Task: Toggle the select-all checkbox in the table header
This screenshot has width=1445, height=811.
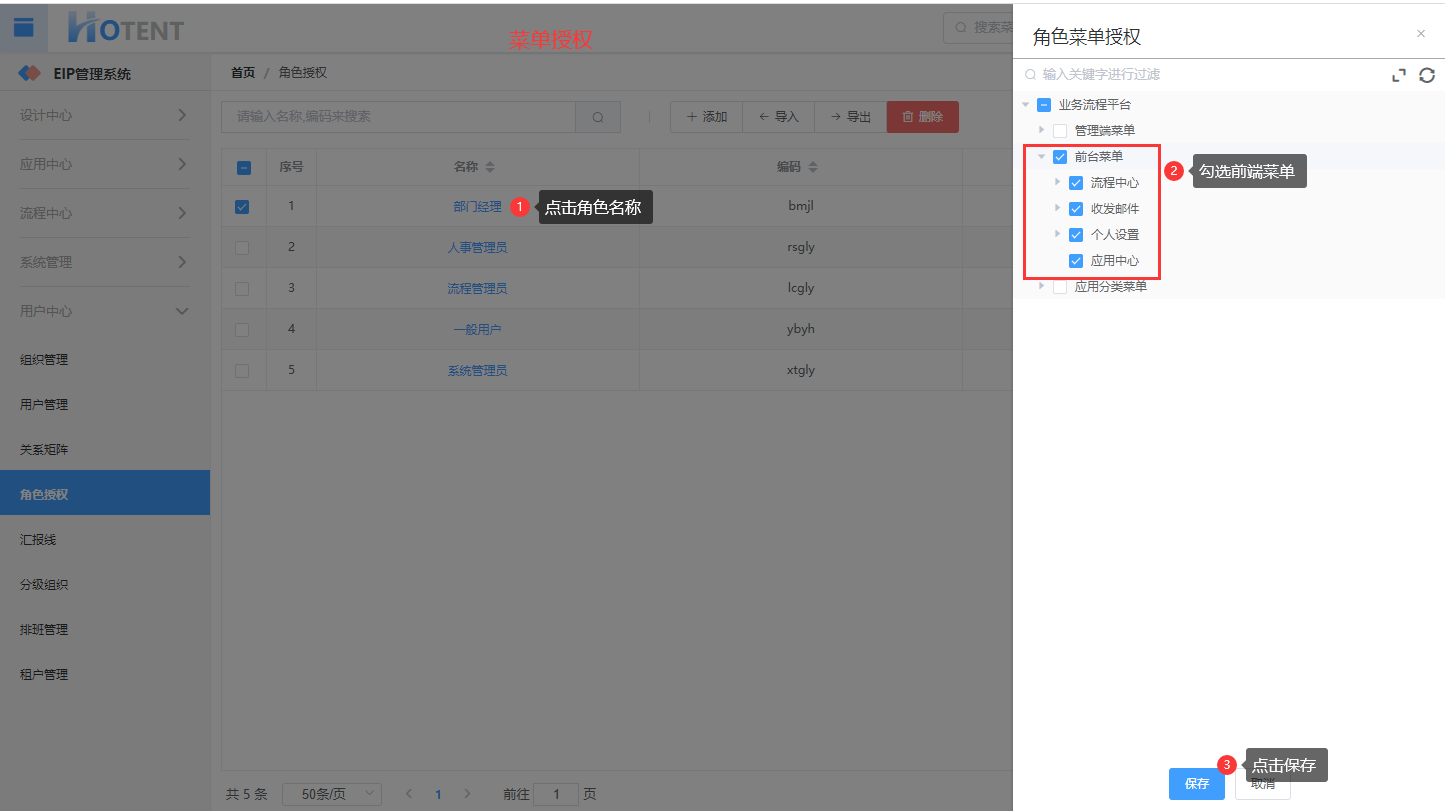Action: click(x=243, y=168)
